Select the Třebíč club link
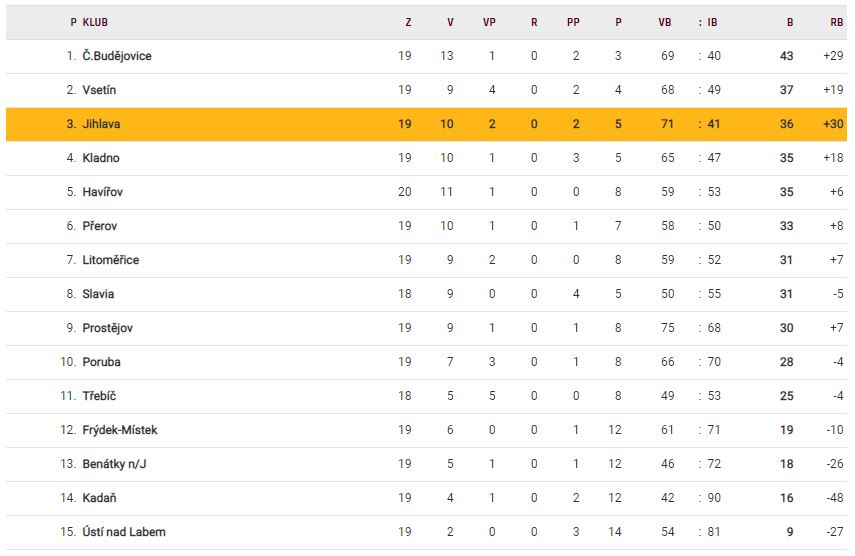Viewport: 855px width, 556px height. [x=100, y=396]
